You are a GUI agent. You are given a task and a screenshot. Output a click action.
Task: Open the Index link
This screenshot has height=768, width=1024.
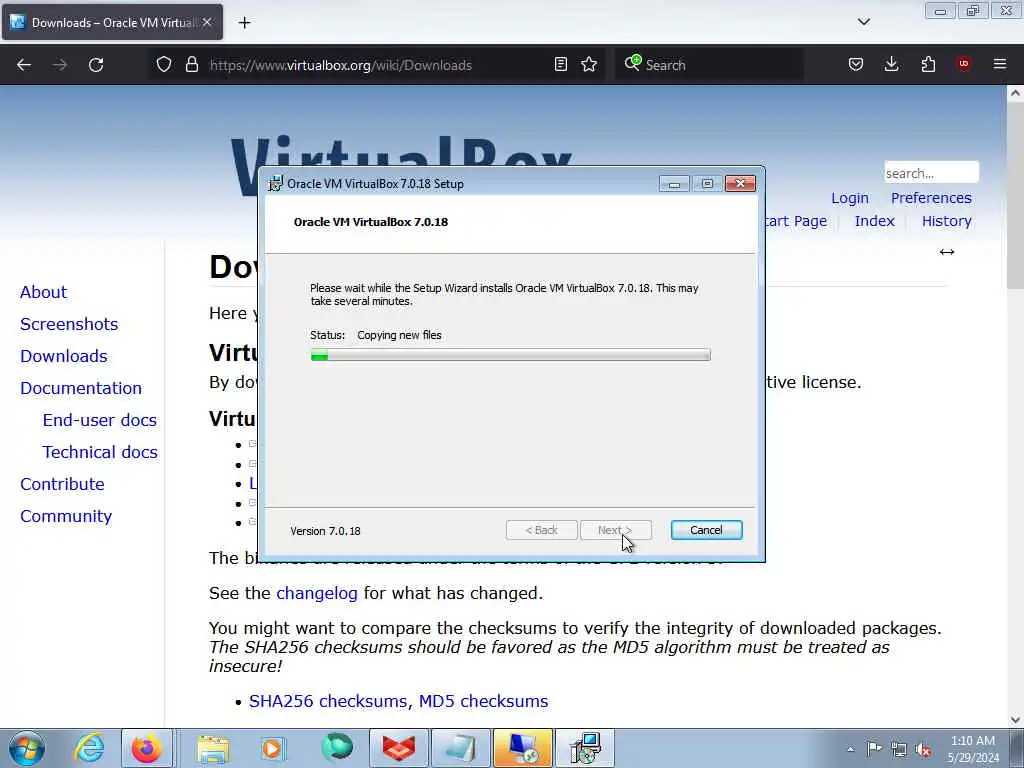[874, 221]
